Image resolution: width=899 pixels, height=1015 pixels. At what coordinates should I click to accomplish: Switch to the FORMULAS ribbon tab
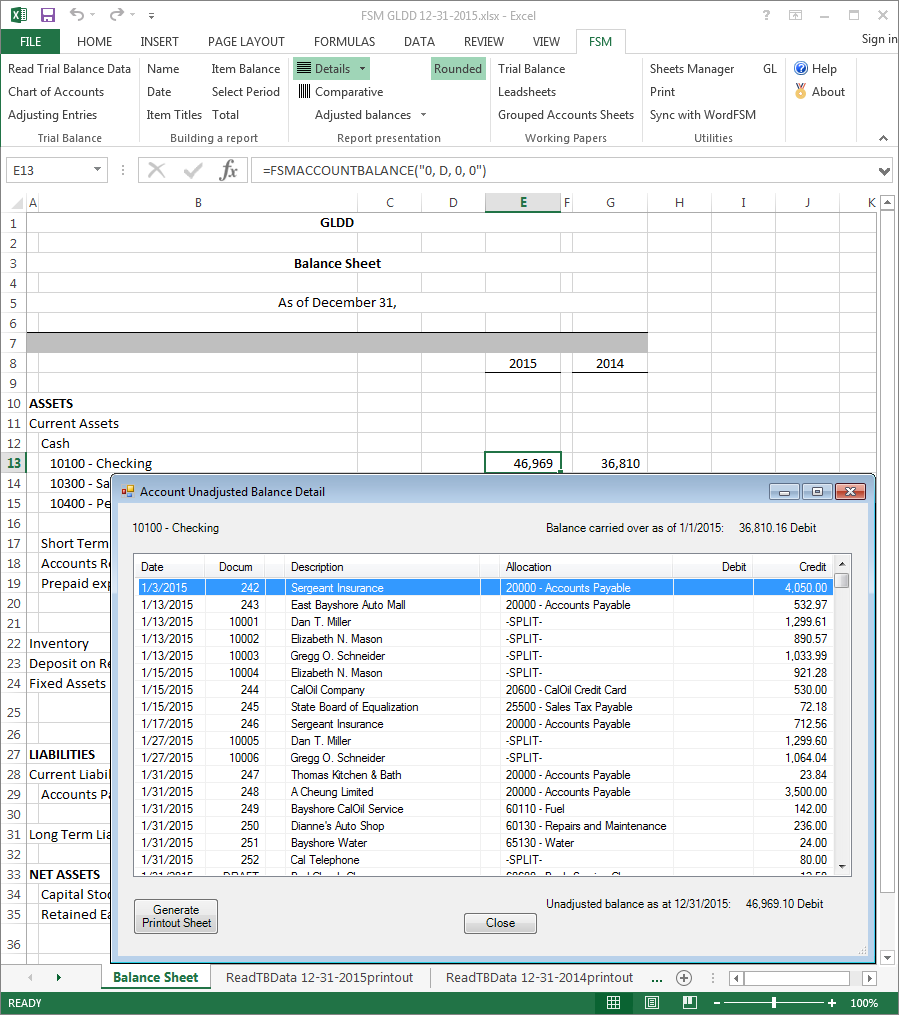[x=344, y=41]
